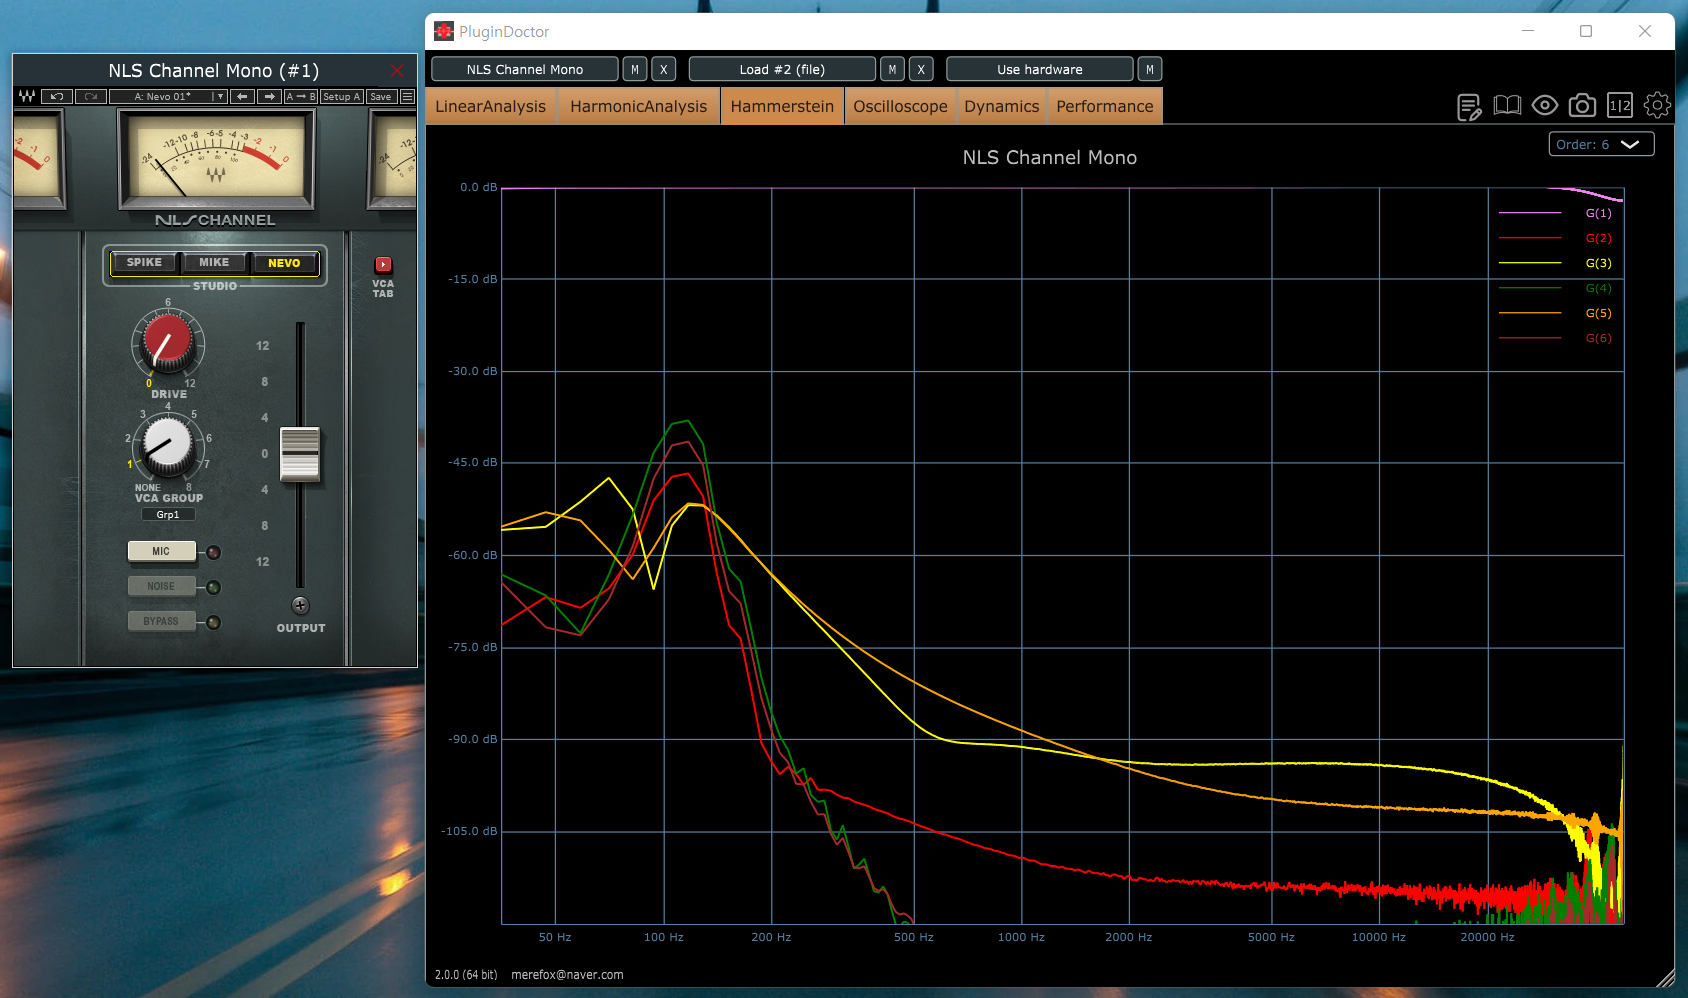Click the OUTPUT fader handle

click(x=300, y=454)
